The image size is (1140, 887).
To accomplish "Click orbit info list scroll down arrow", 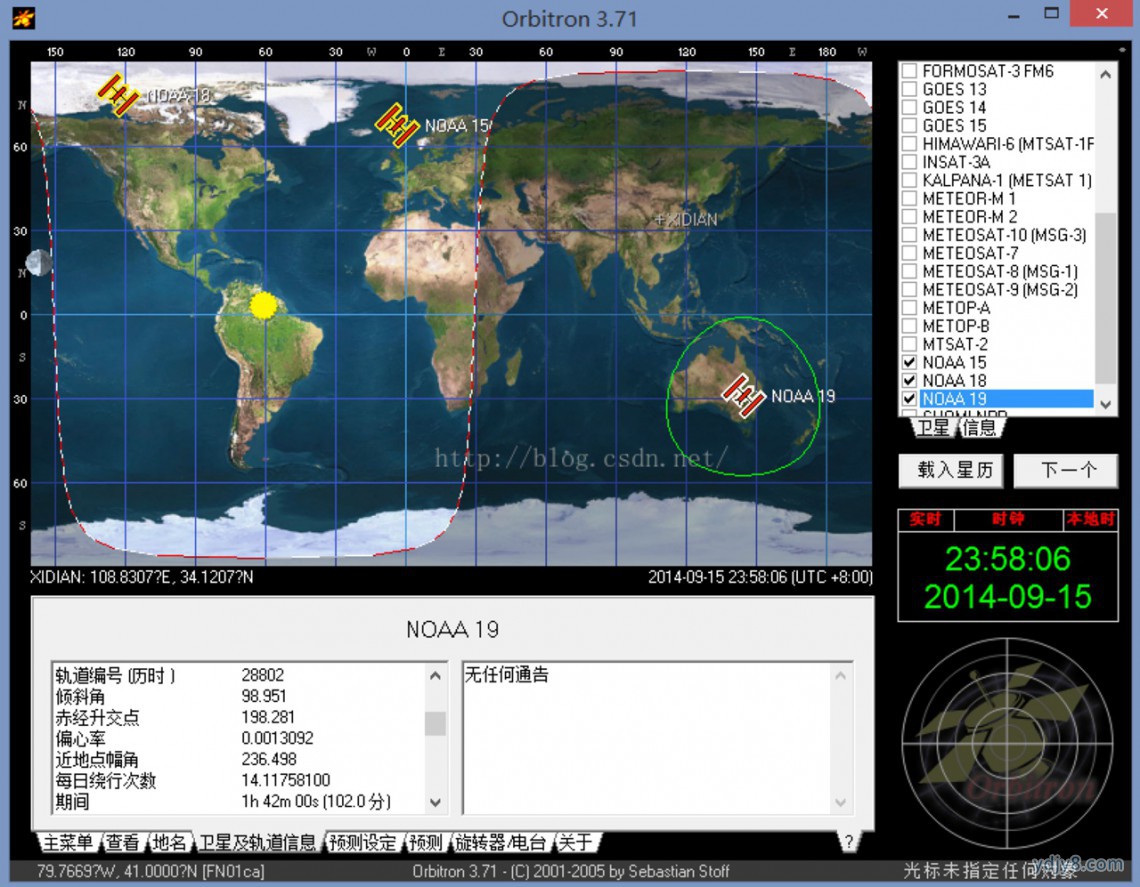I will point(435,802).
